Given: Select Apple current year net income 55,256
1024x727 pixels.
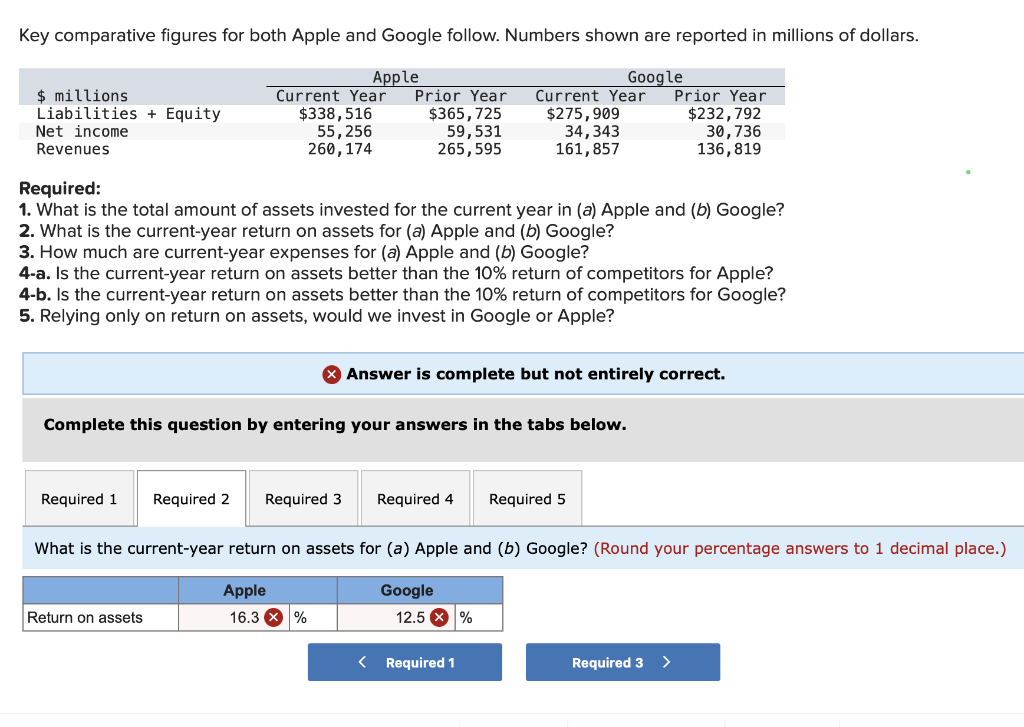Looking at the screenshot, I should click(344, 131).
